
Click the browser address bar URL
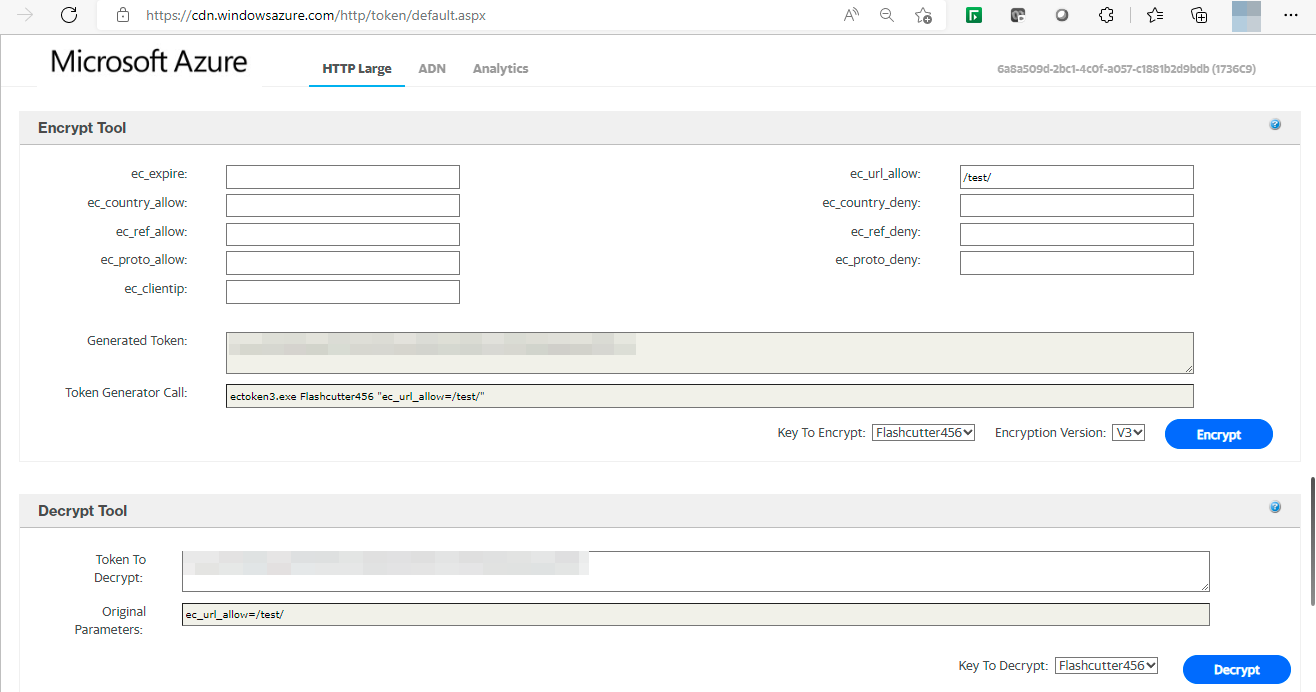[x=316, y=15]
